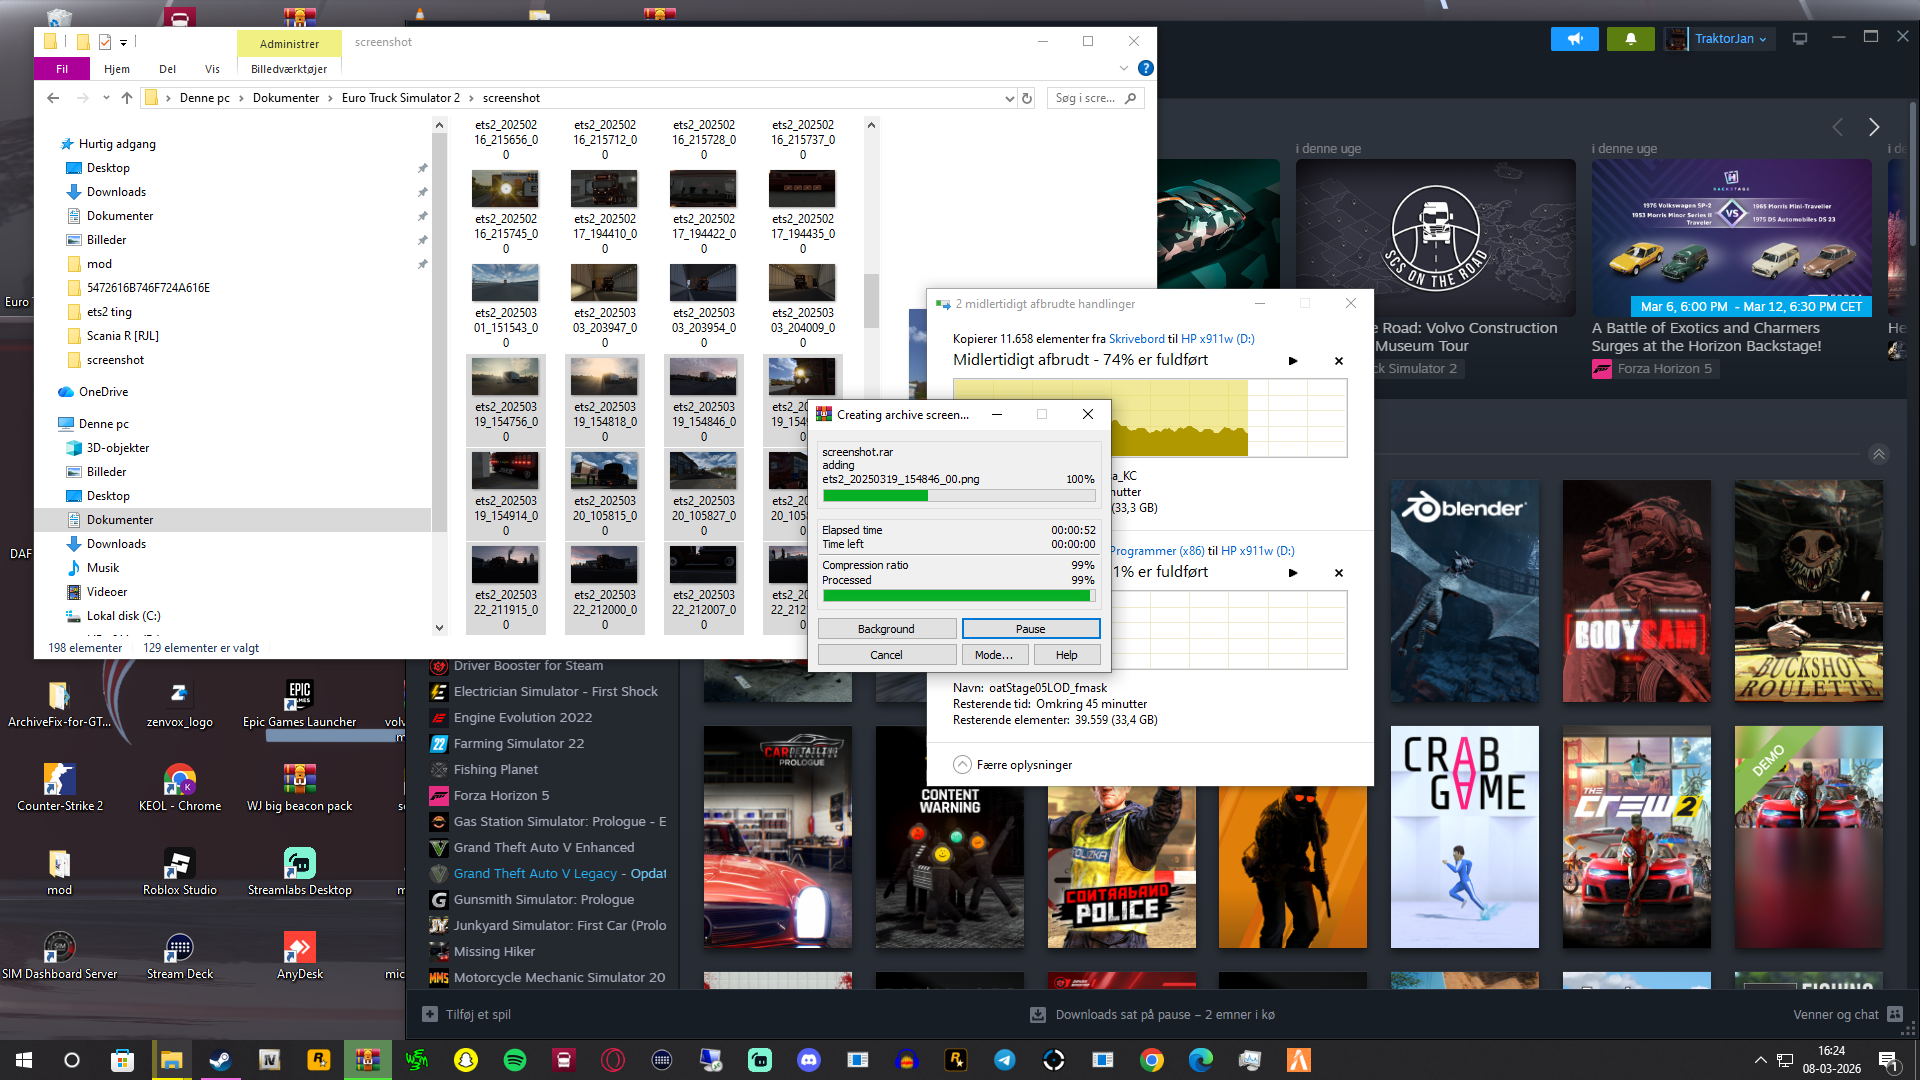Open Spotify from the taskbar
The height and width of the screenshot is (1080, 1920).
click(515, 1060)
